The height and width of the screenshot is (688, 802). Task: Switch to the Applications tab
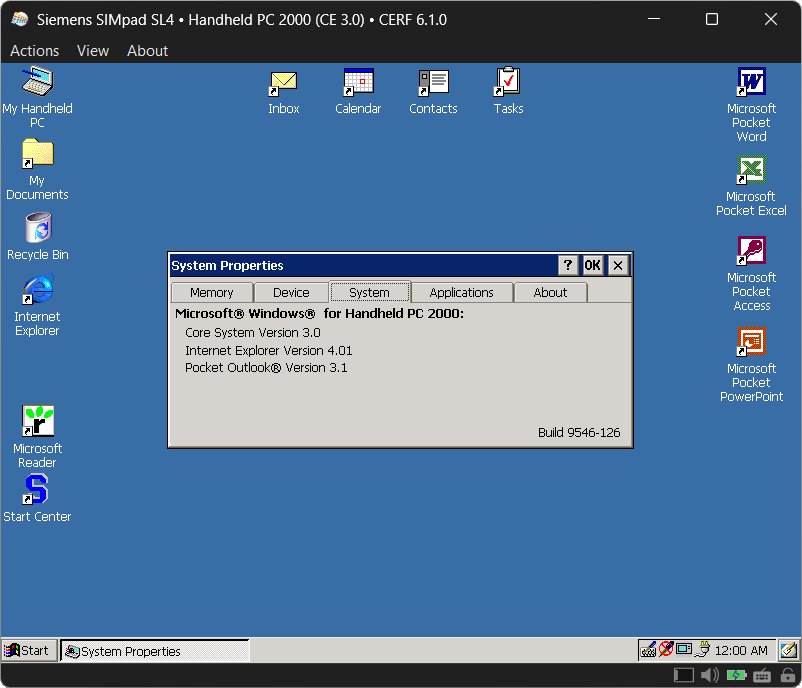tap(461, 293)
